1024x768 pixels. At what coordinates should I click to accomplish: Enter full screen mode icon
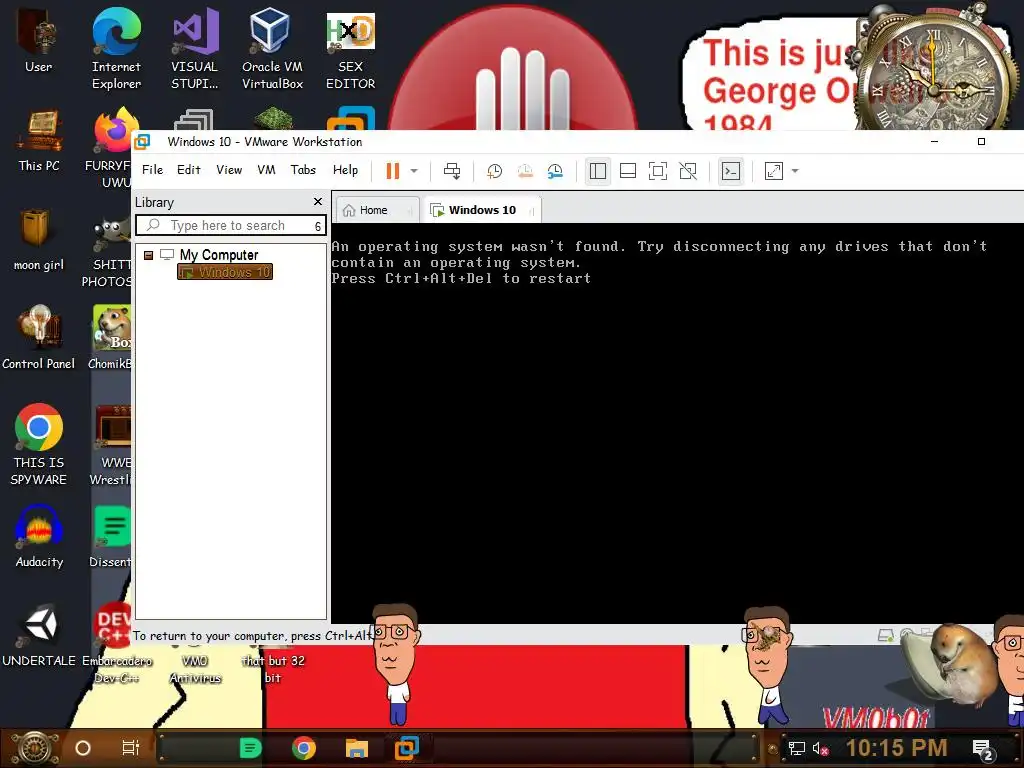[658, 171]
